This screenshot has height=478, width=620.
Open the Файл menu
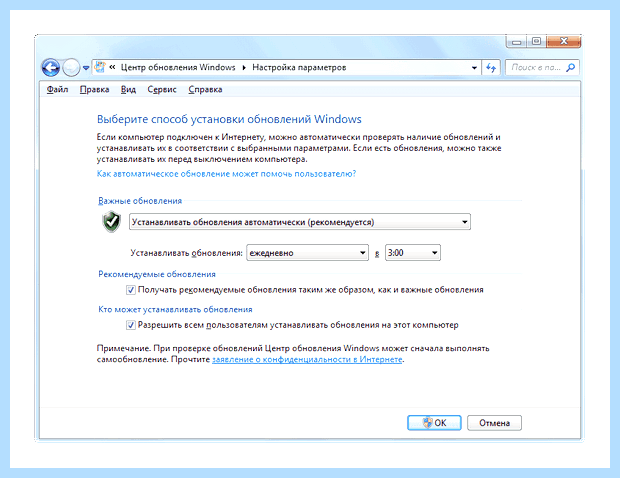pyautogui.click(x=57, y=89)
